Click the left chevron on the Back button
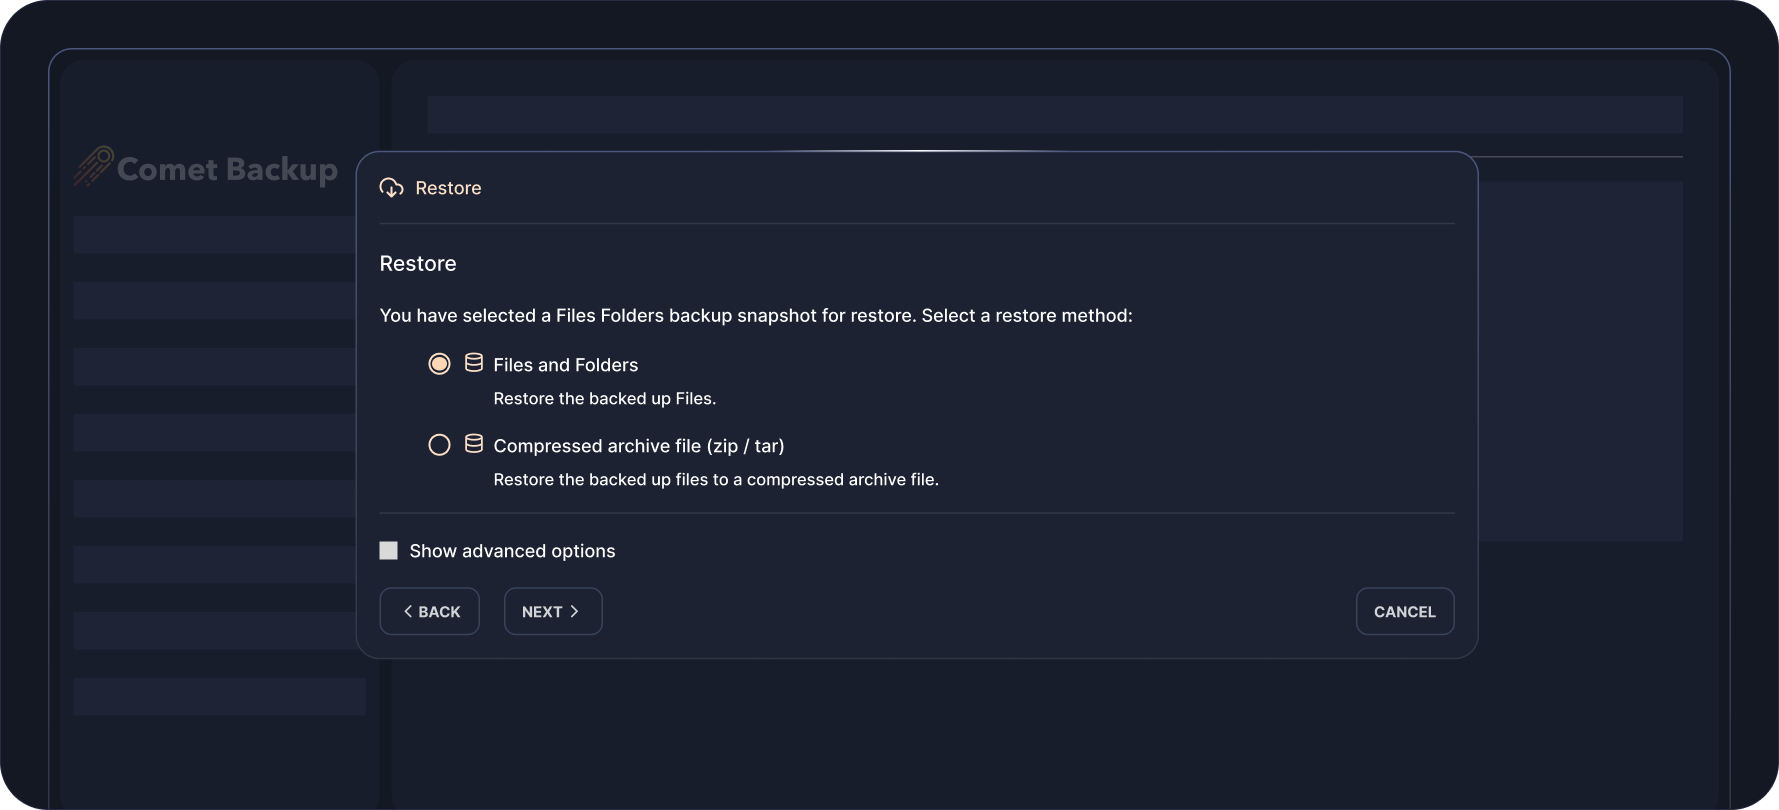This screenshot has width=1779, height=810. tap(408, 611)
